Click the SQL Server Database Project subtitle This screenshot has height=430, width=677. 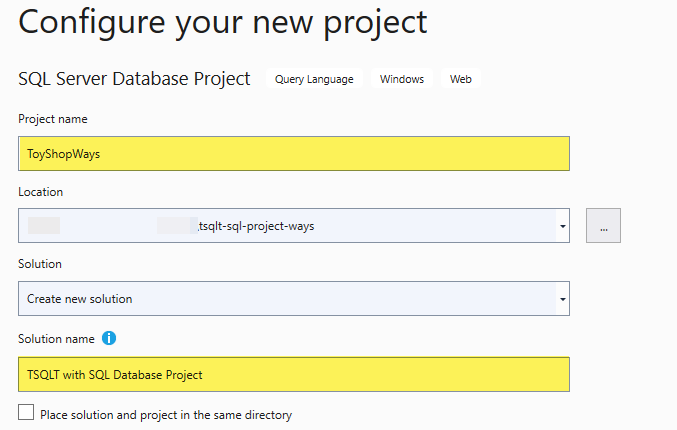(x=134, y=78)
